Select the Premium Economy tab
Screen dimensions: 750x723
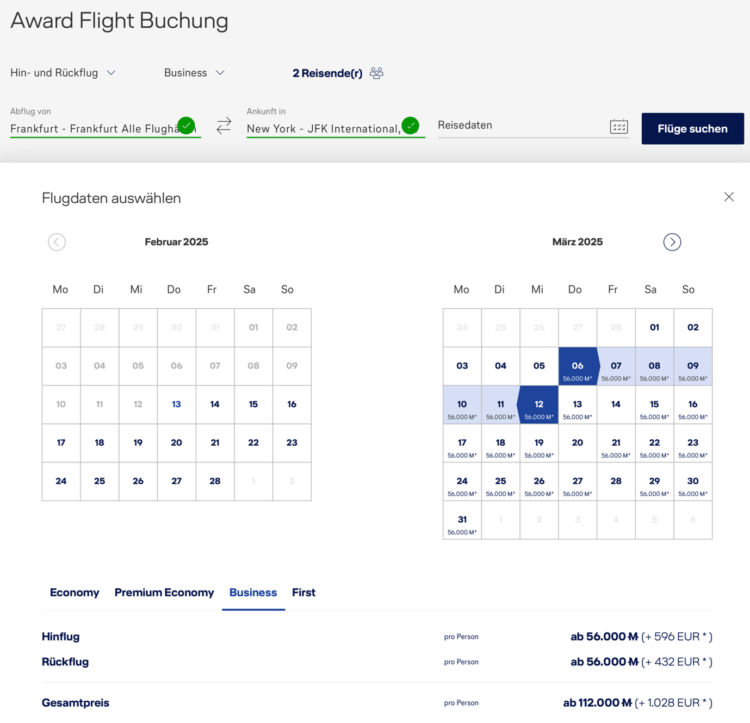point(164,593)
